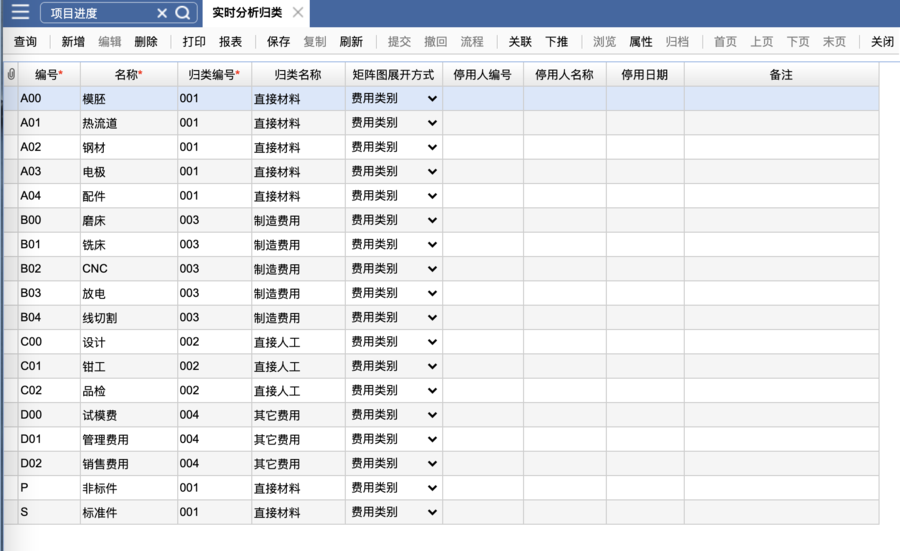Select the 非标件 name cell
This screenshot has height=551, width=900.
pos(129,488)
